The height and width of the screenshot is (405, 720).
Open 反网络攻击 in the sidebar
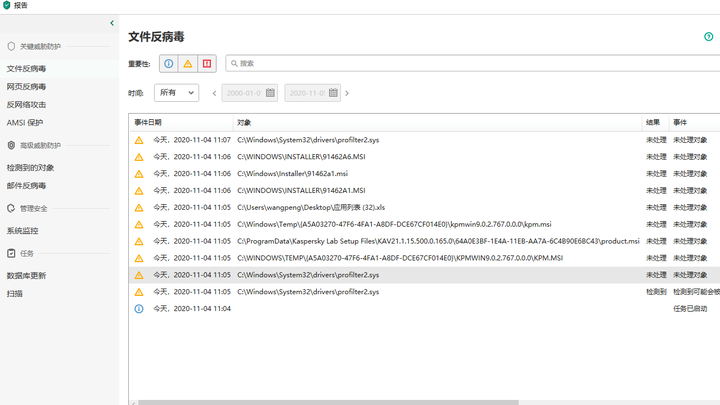pyautogui.click(x=26, y=105)
